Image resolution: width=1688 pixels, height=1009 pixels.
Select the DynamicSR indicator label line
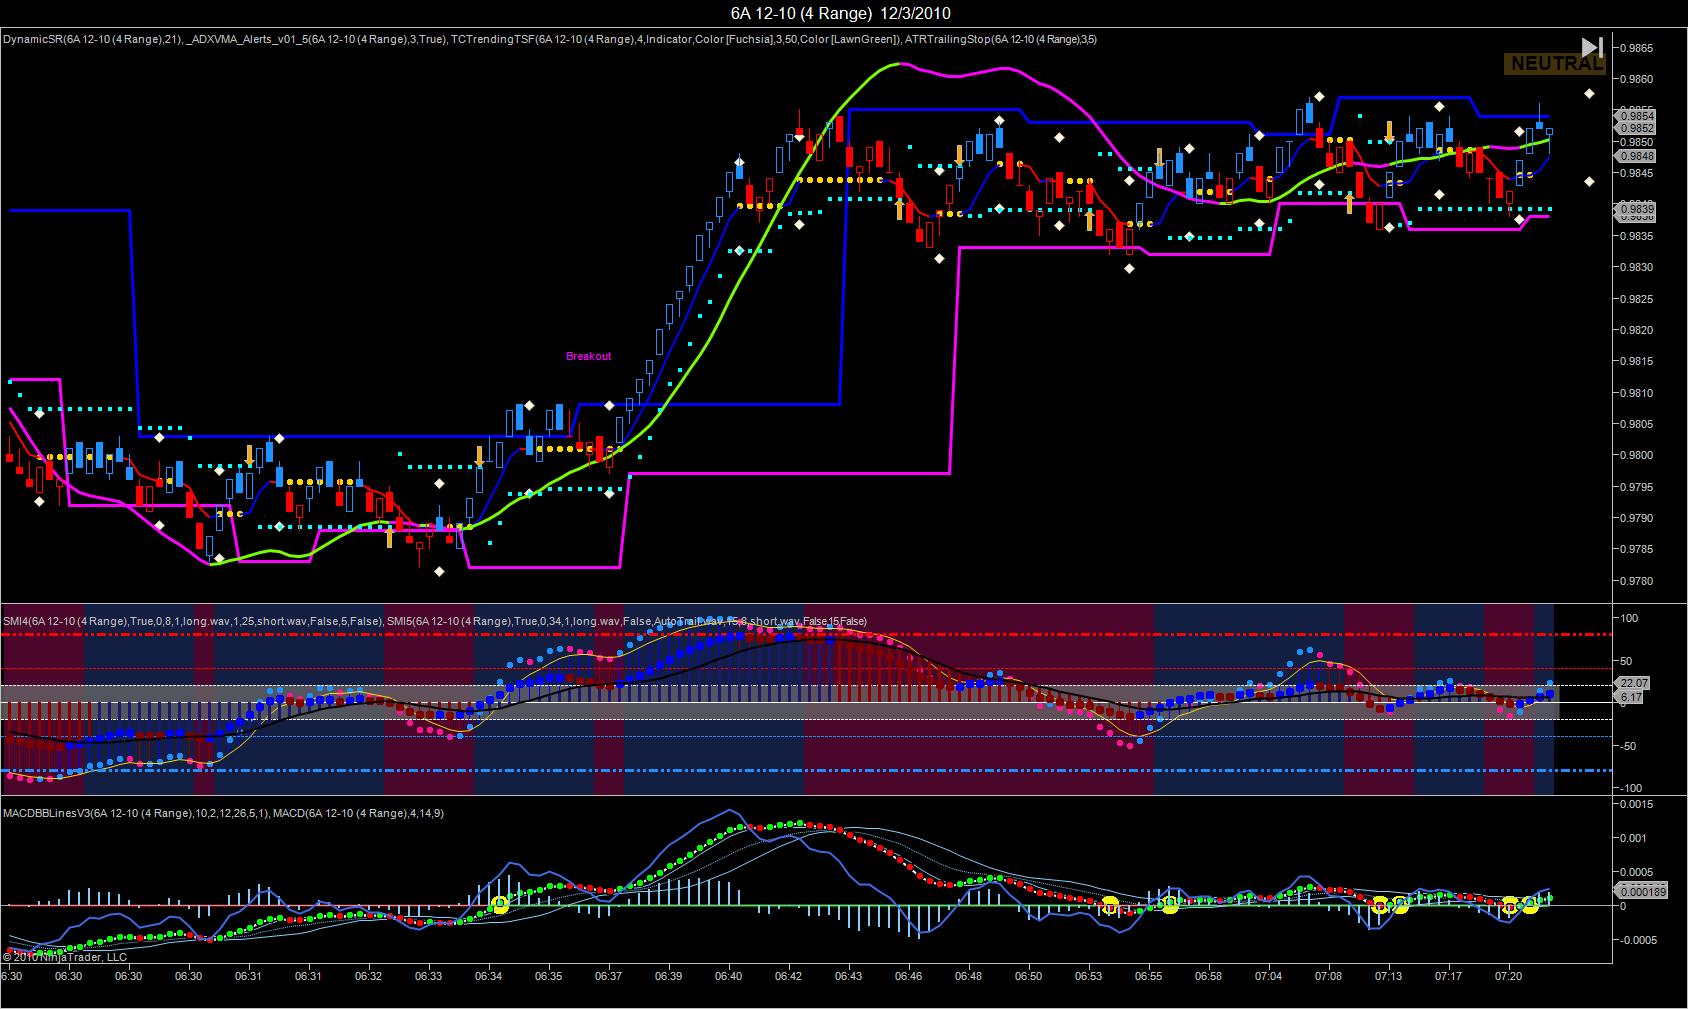tap(550, 39)
